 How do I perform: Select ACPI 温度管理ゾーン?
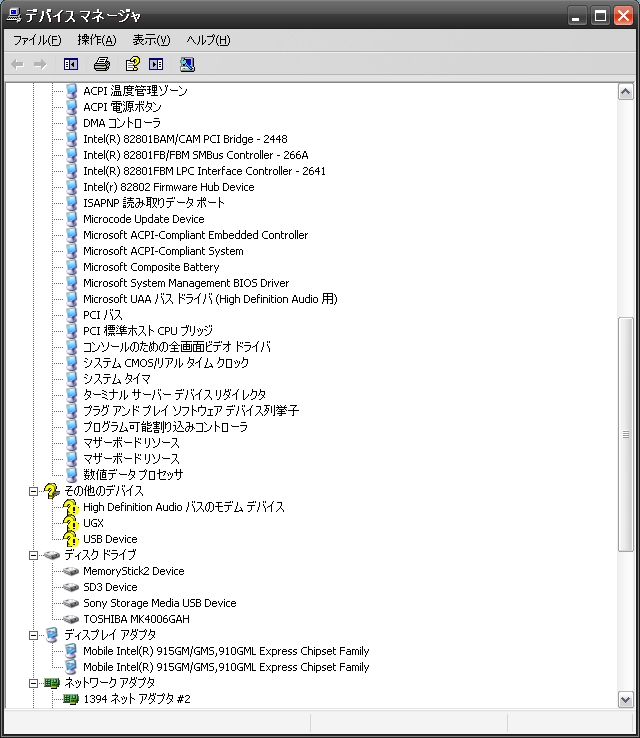(135, 91)
